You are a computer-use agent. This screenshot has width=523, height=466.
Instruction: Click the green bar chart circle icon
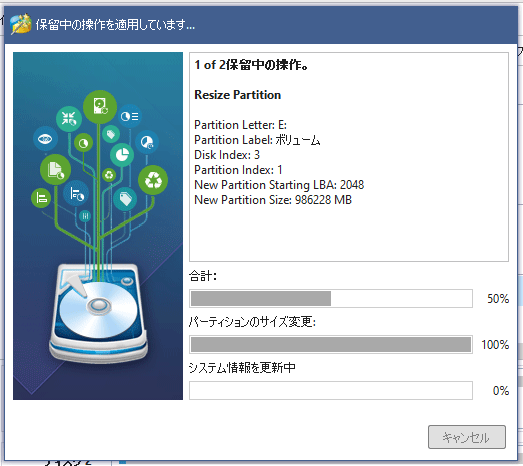pyautogui.click(x=41, y=198)
